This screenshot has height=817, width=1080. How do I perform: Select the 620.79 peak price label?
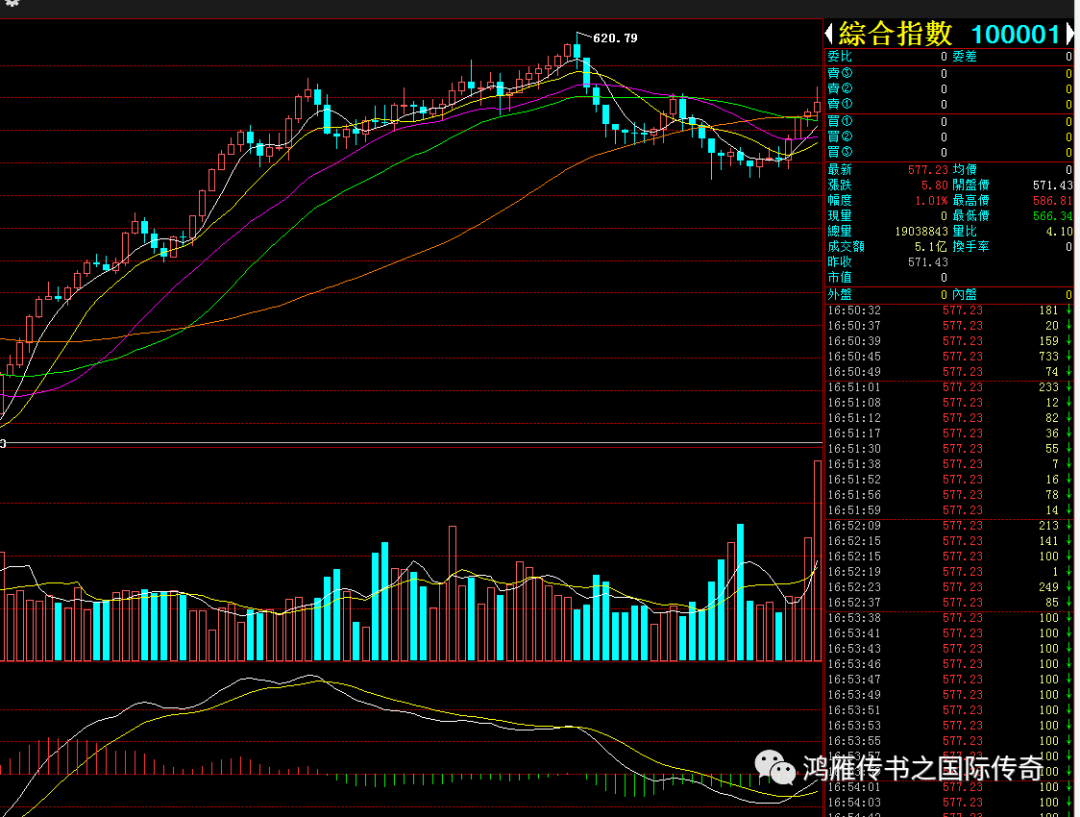615,38
